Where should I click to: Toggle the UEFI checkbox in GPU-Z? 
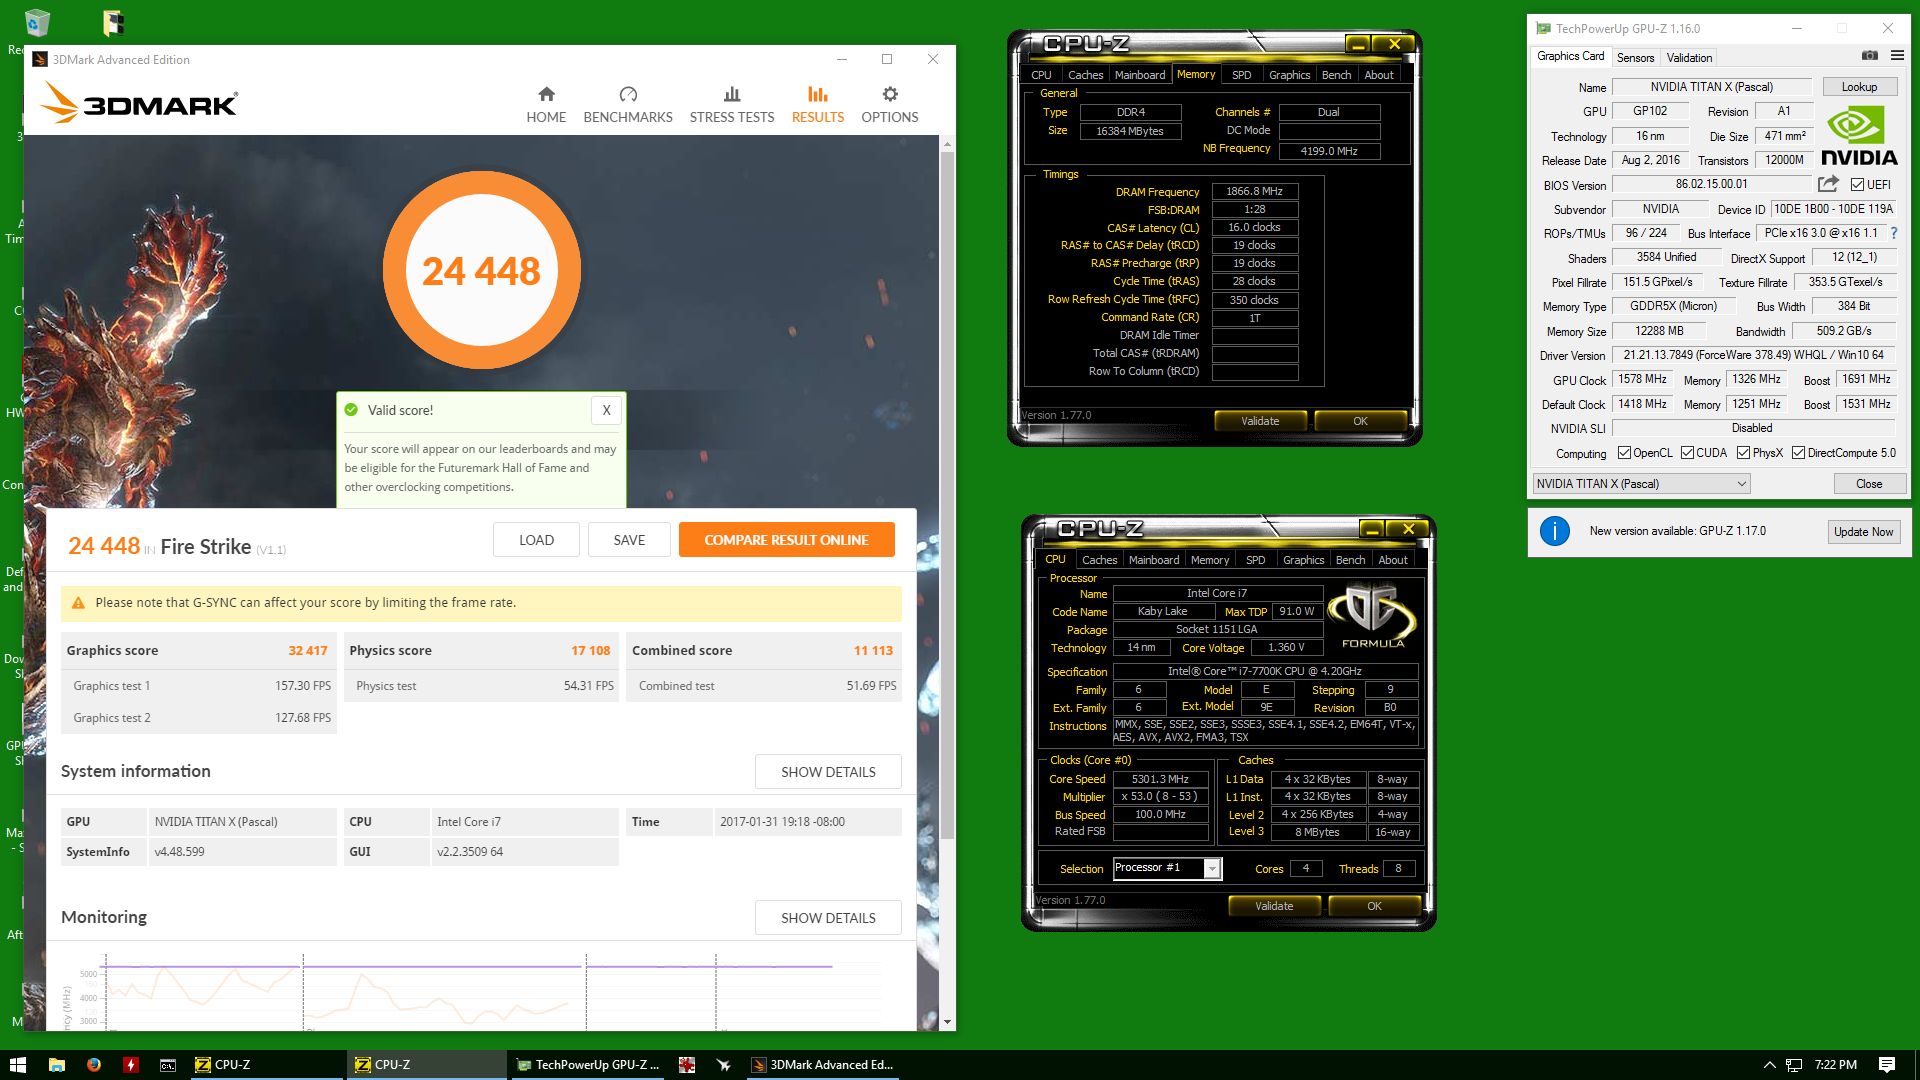click(x=1857, y=185)
